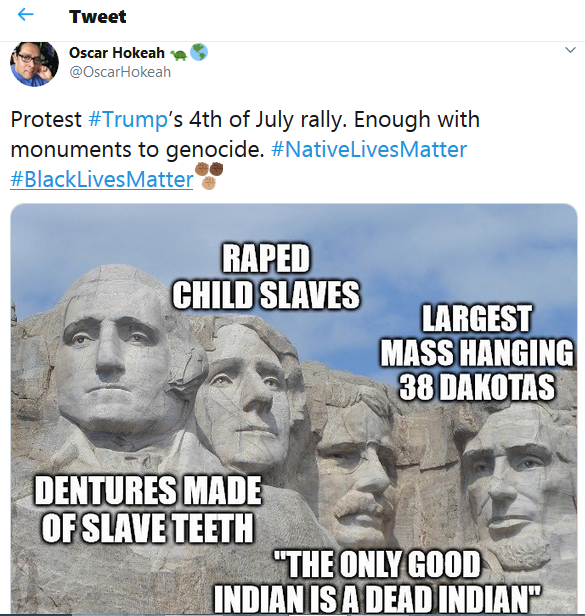585x616 pixels.
Task: Click the Tweet header title
Action: (97, 16)
